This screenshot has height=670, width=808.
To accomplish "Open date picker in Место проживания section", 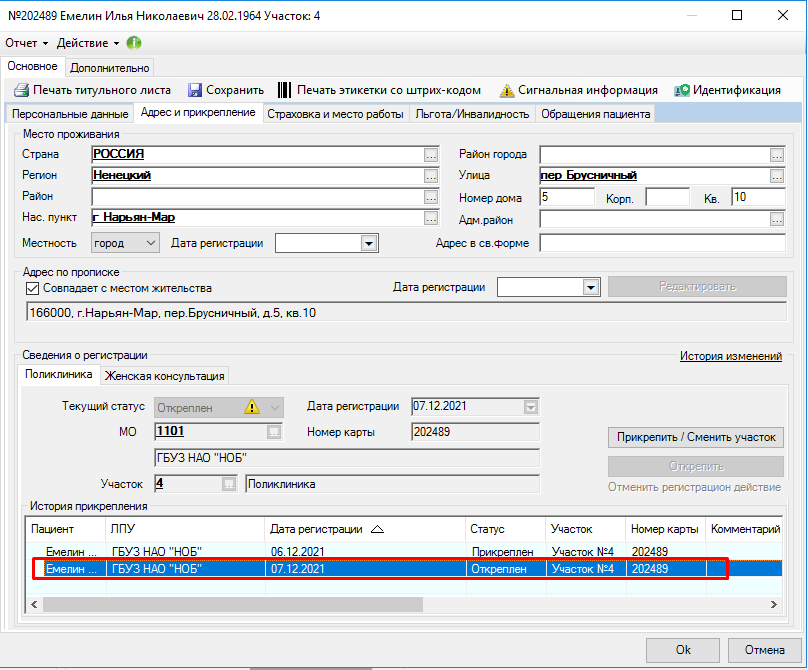I will pos(368,242).
